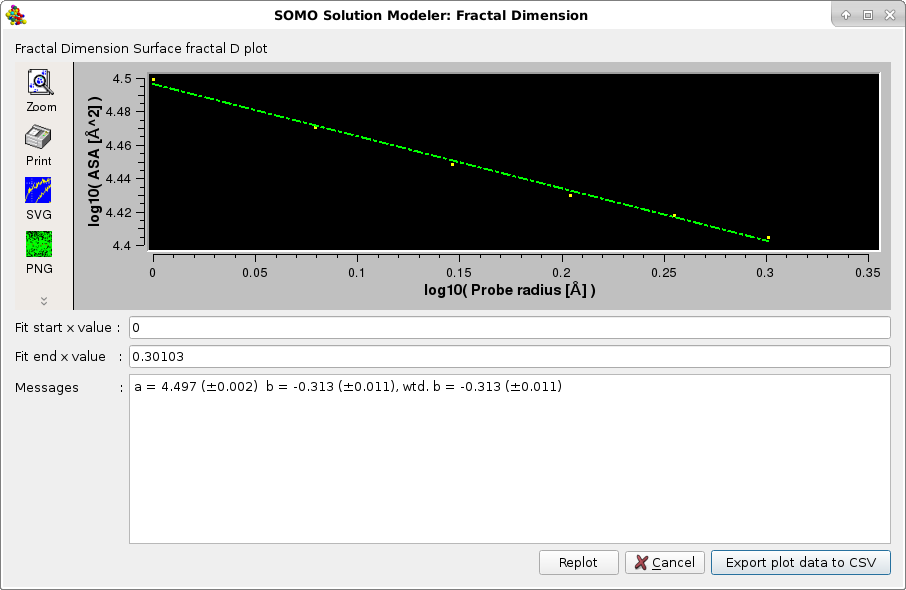906x590 pixels.
Task: Print the fractal dimension plot
Action: [x=39, y=143]
